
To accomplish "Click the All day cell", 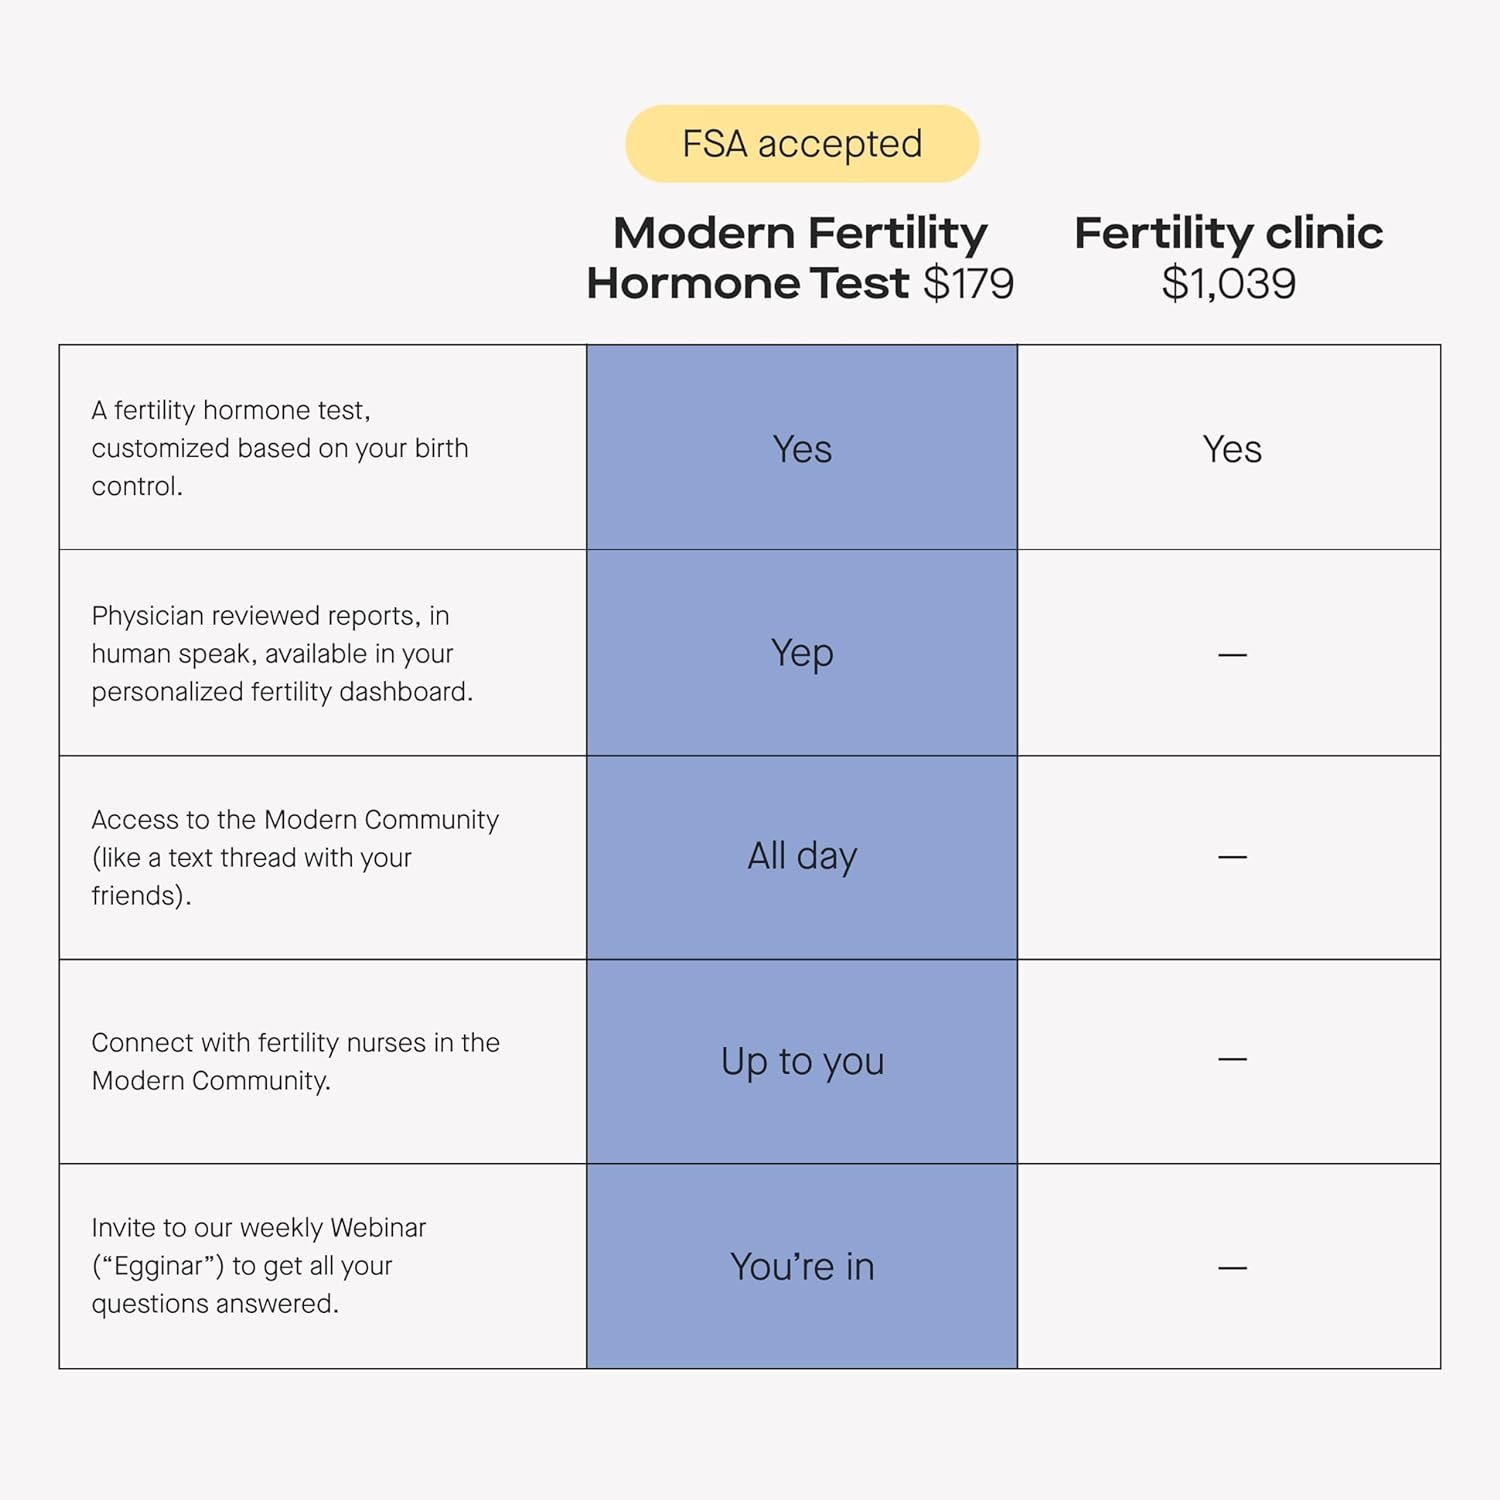I will 802,856.
